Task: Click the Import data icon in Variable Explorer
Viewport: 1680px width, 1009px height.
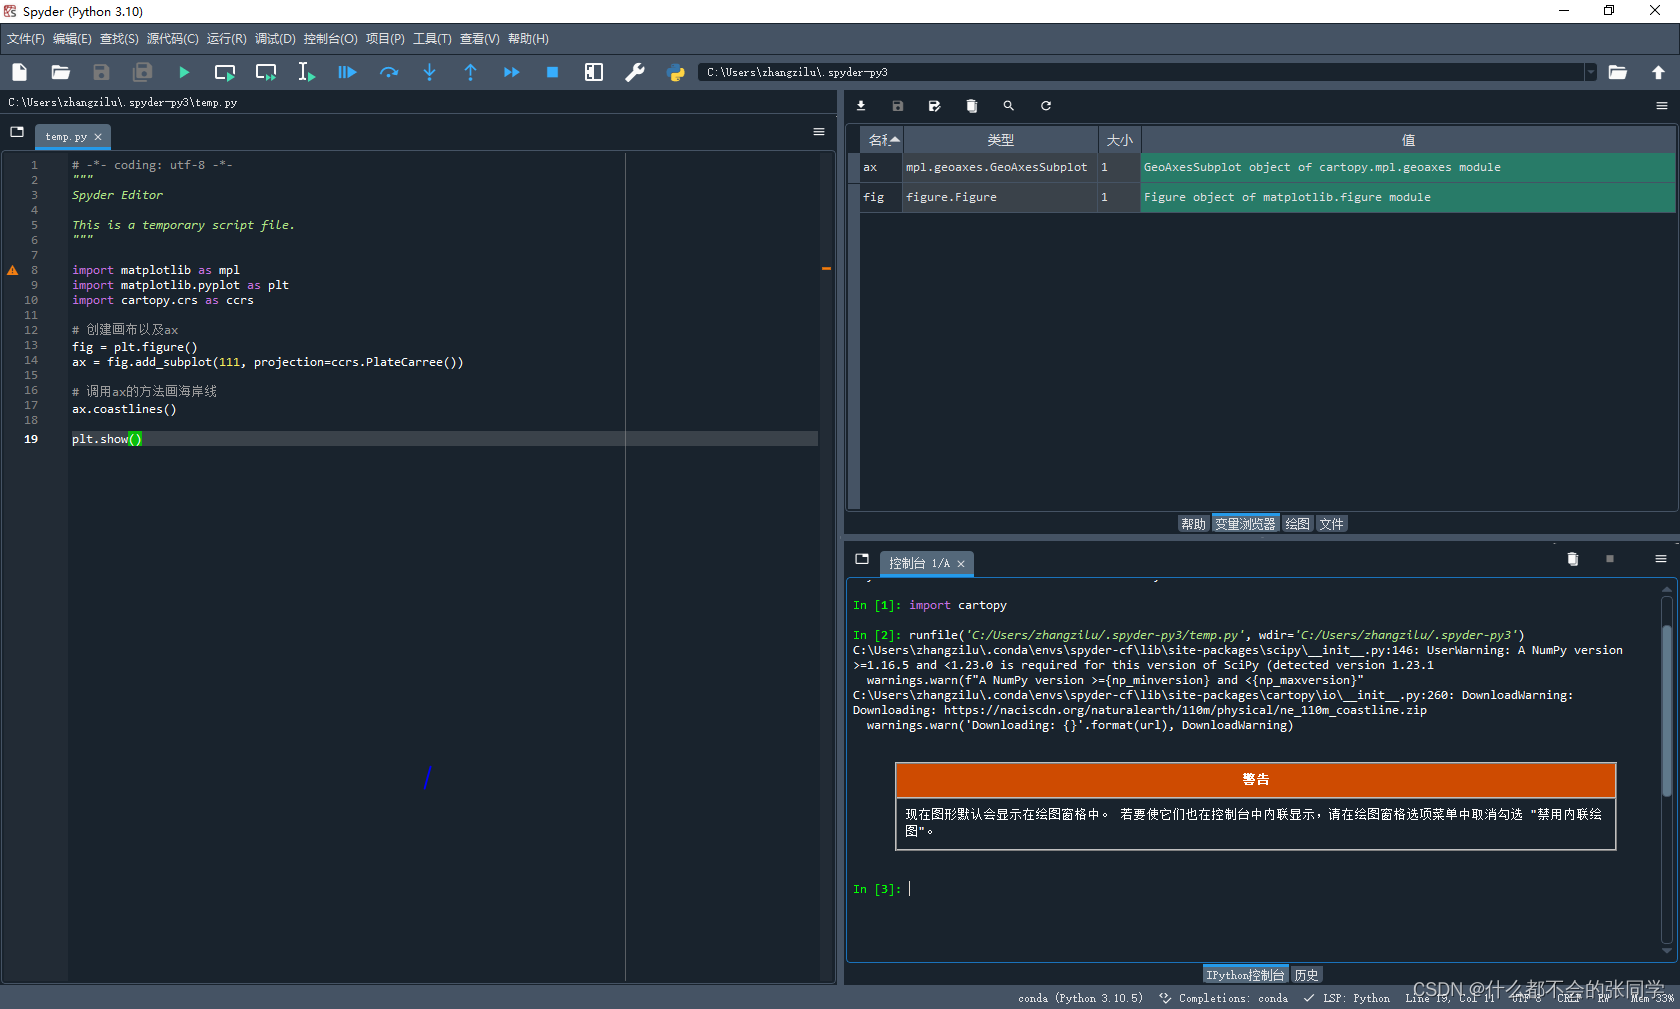Action: tap(861, 106)
